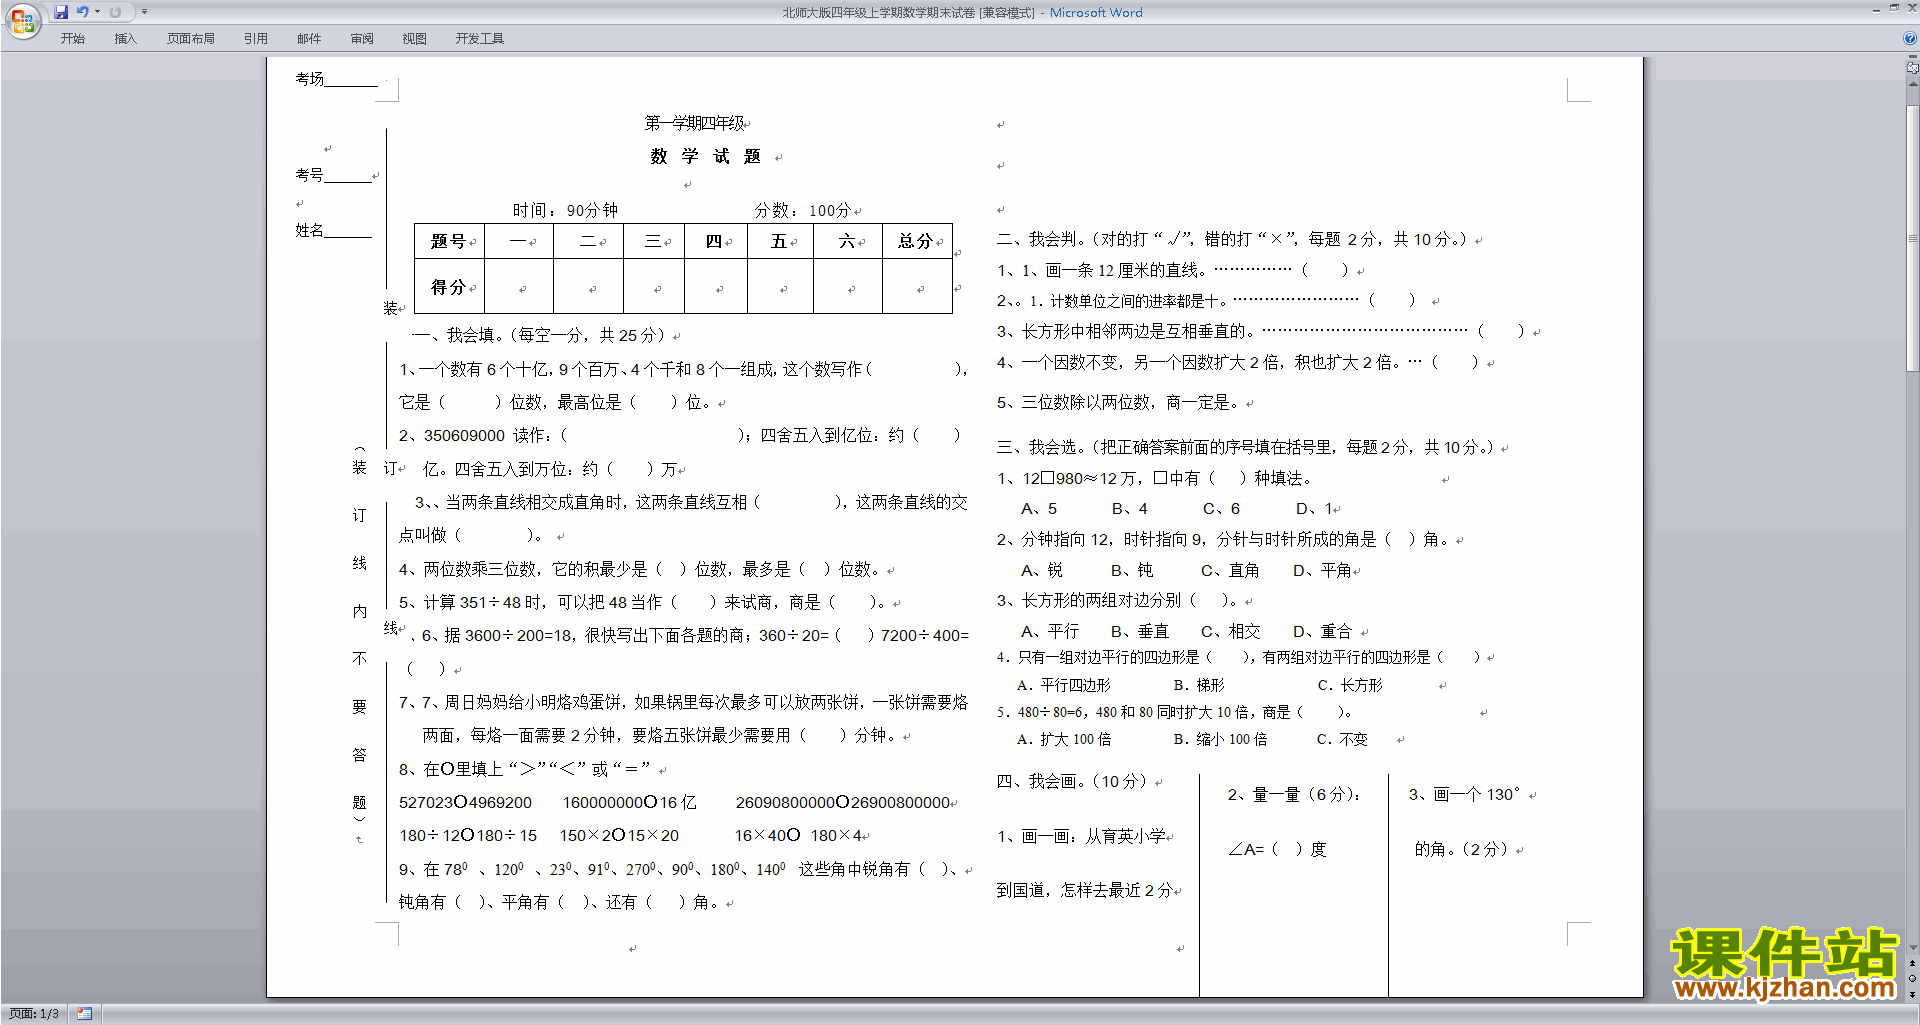
Task: Click the section heading 二、我会判。
Action: tap(1045, 239)
